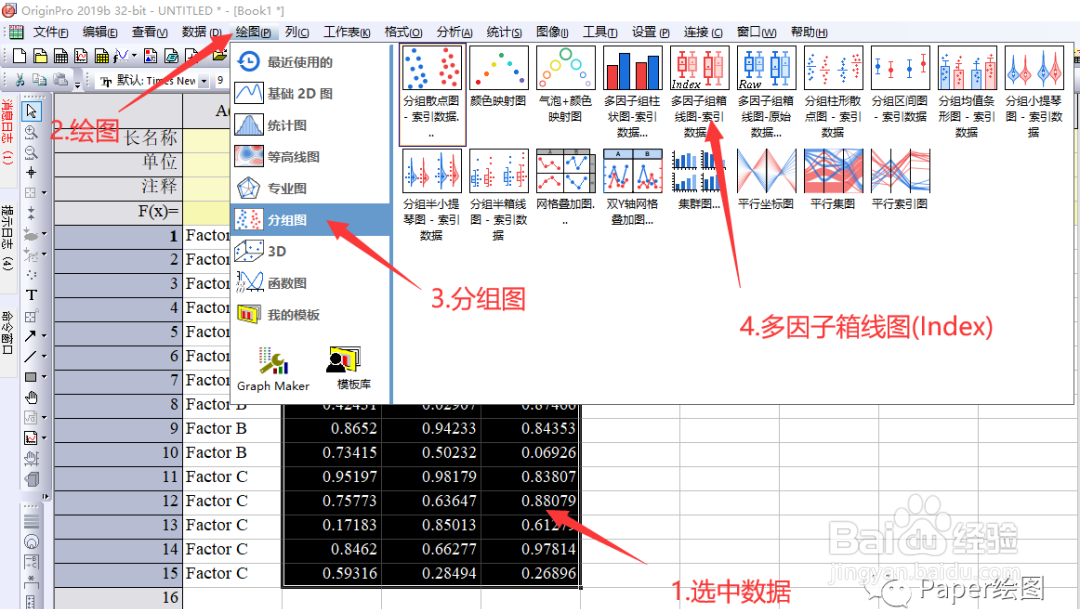
Task: Expand the Arrow tool options dropdown
Action: click(x=44, y=336)
